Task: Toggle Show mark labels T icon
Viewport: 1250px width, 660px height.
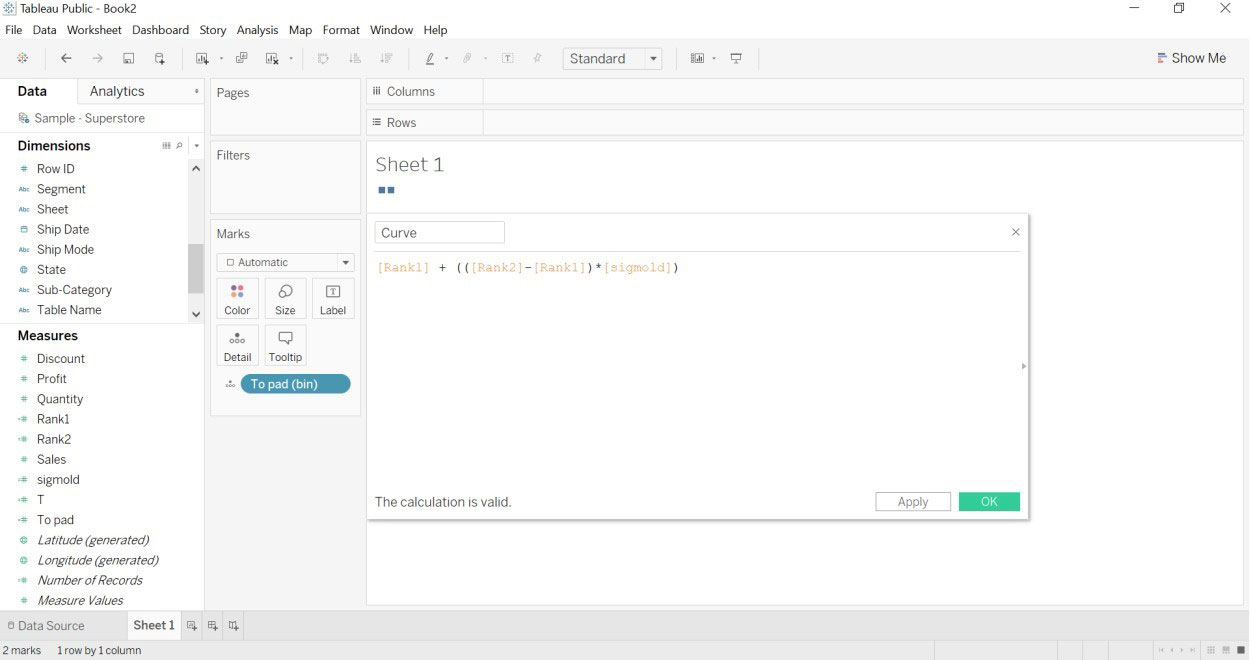Action: 508,59
